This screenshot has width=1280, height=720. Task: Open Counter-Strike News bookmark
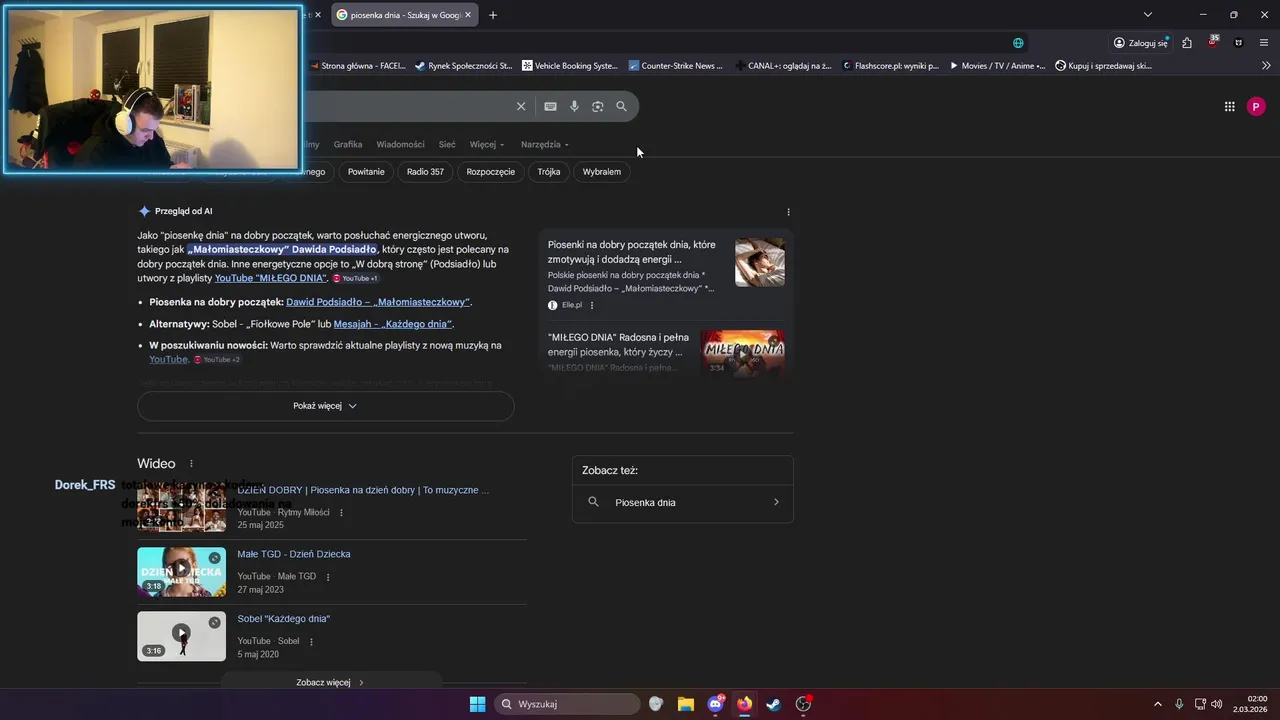coord(675,66)
